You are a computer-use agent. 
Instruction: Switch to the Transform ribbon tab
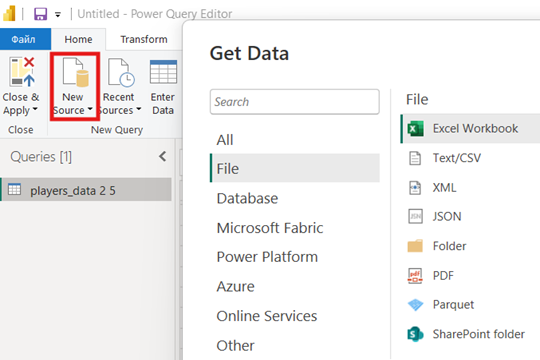click(x=144, y=39)
